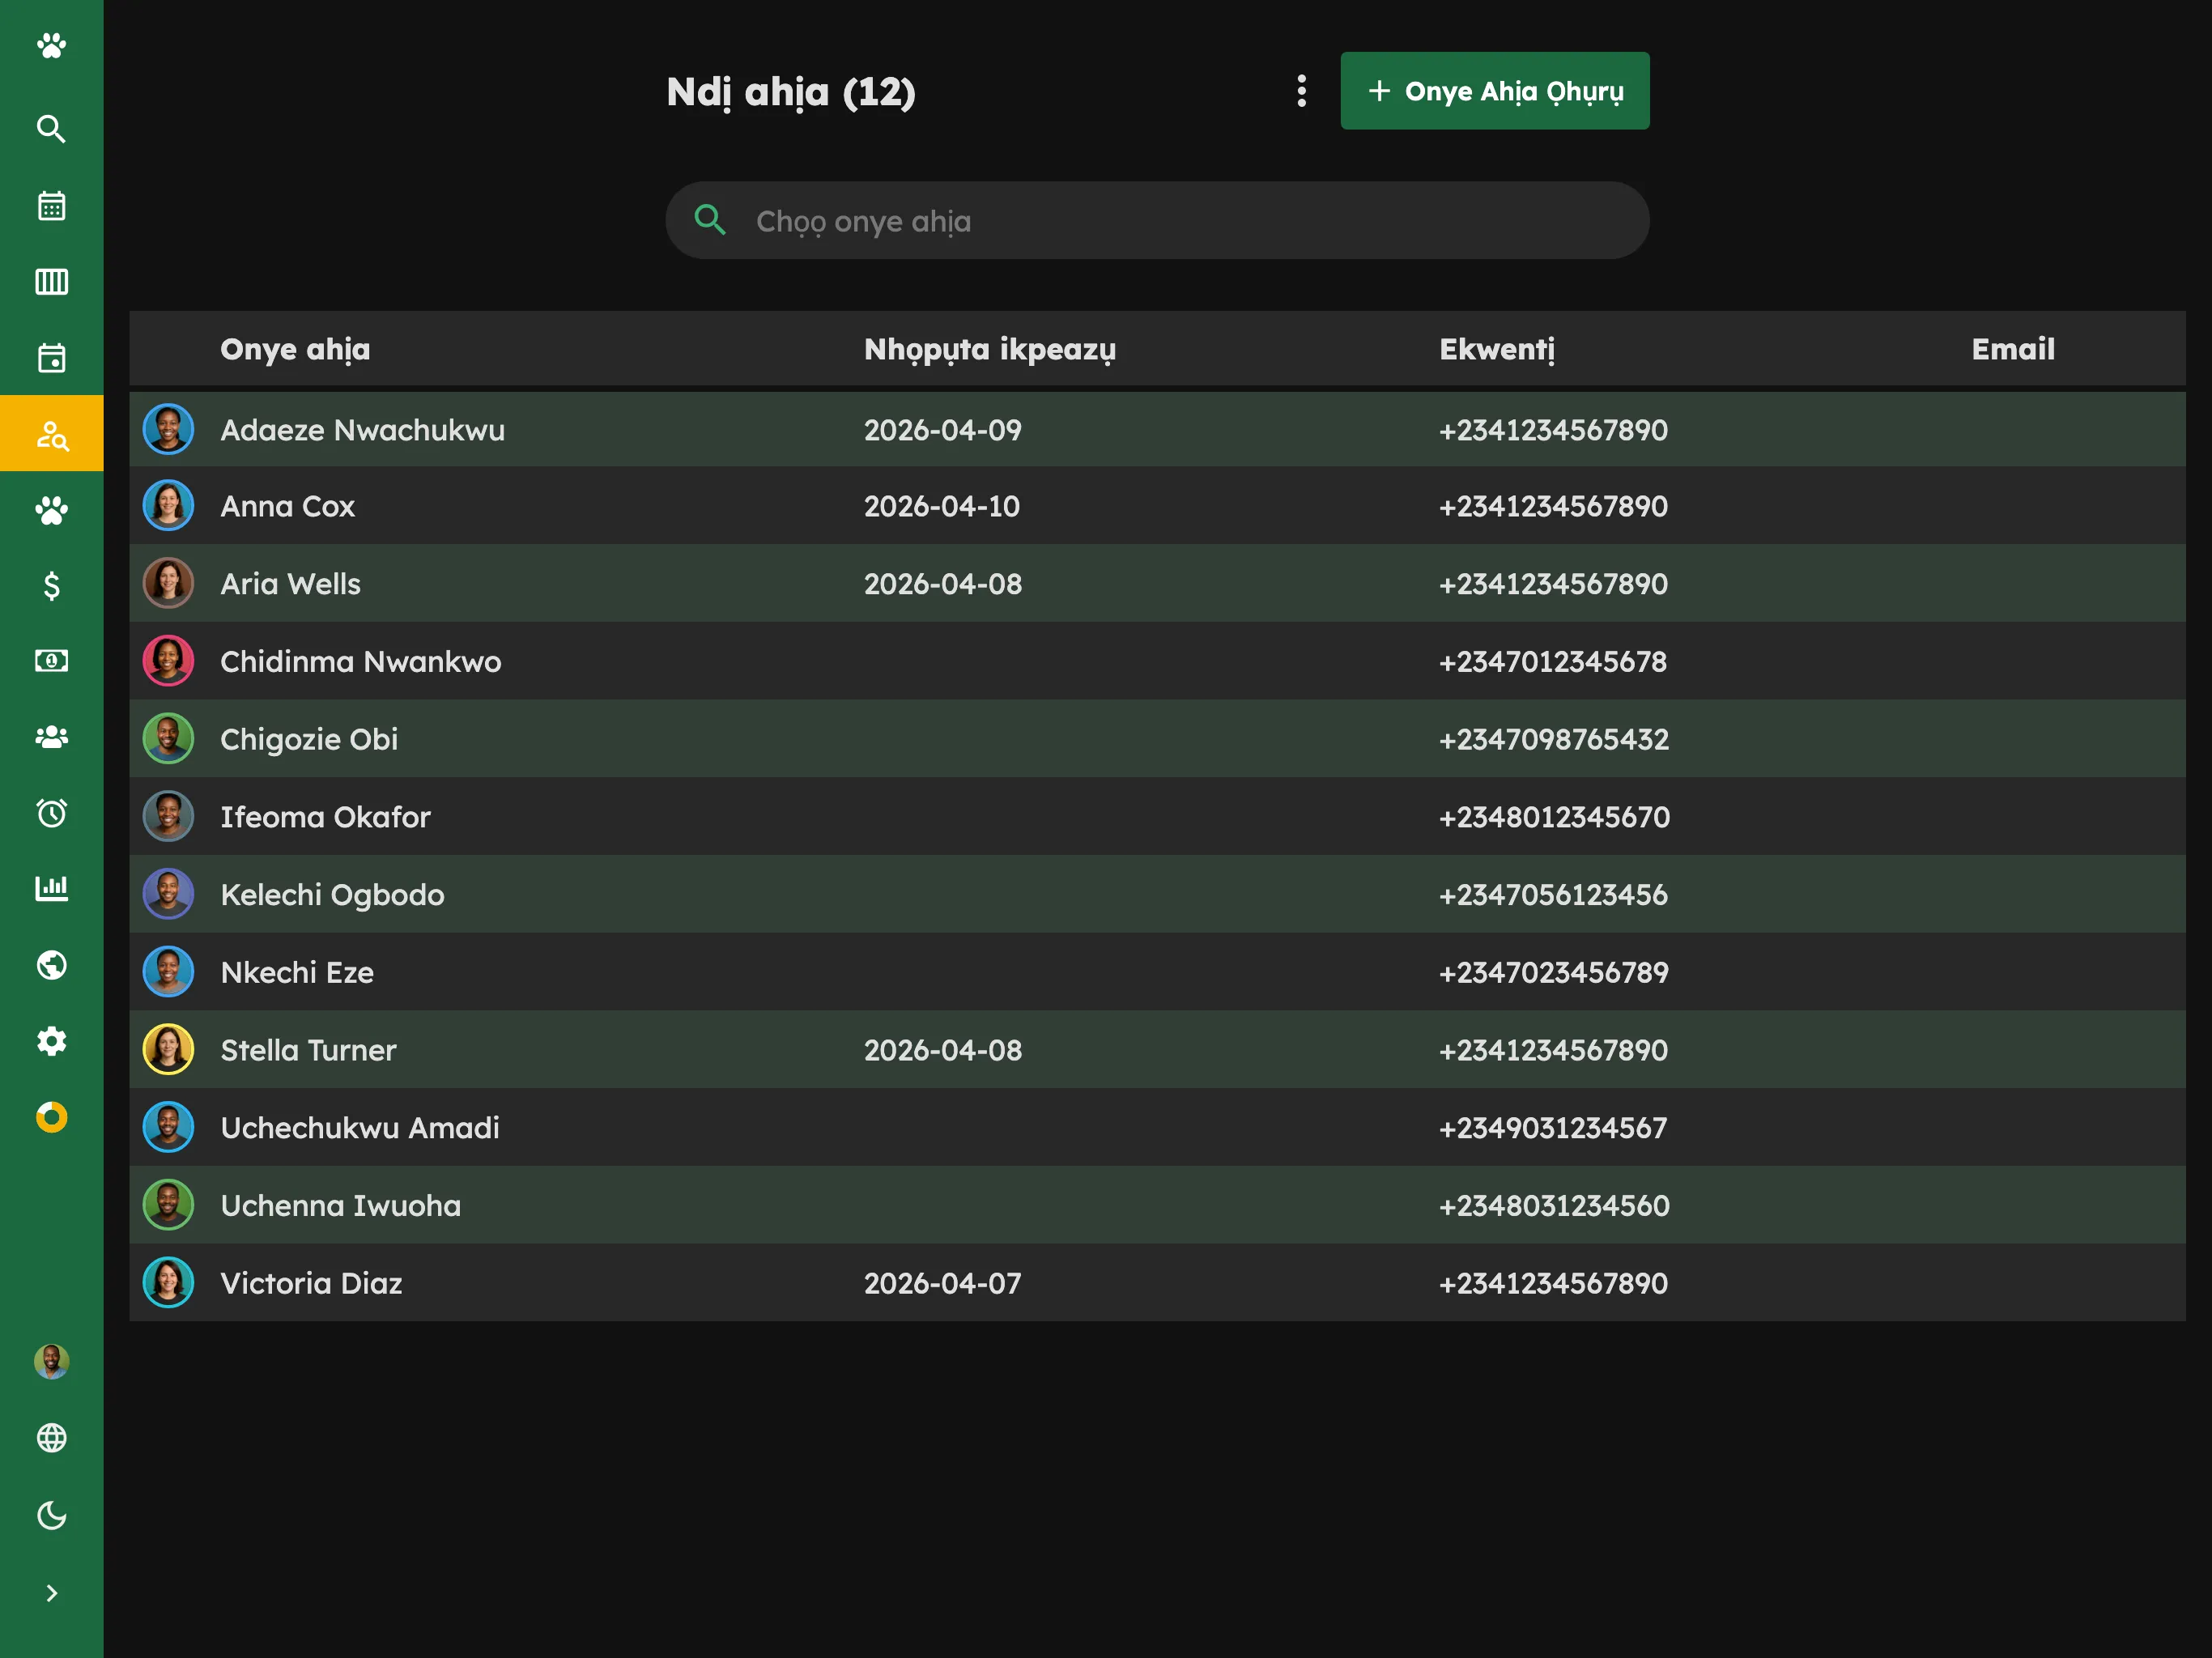Open Uchenna Iwuoha client row
The width and height of the screenshot is (2212, 1658).
tap(1157, 1205)
